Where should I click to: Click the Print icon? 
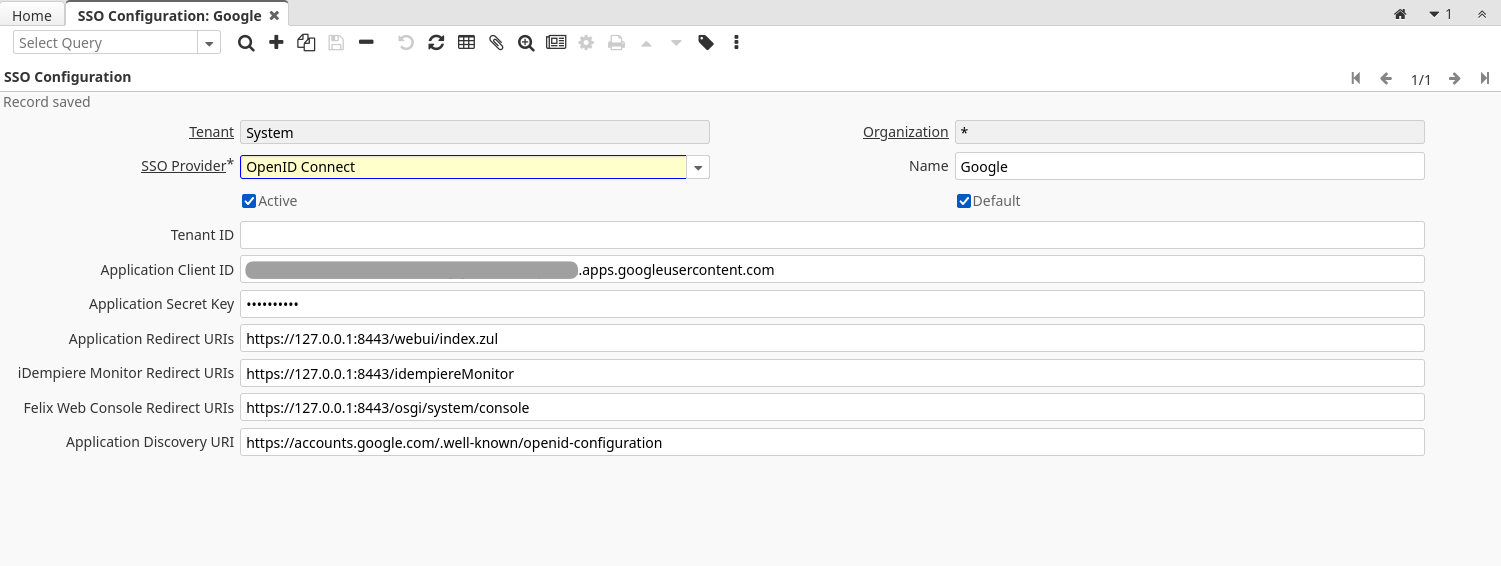click(x=616, y=43)
